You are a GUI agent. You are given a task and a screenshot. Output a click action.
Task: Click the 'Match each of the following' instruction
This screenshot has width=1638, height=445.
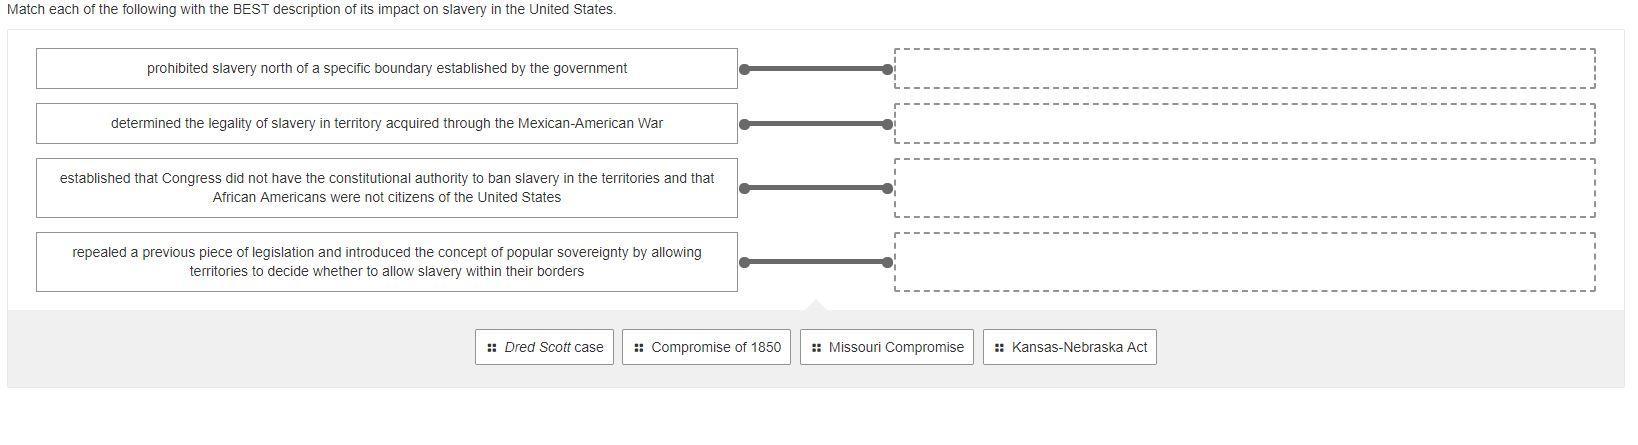point(311,9)
